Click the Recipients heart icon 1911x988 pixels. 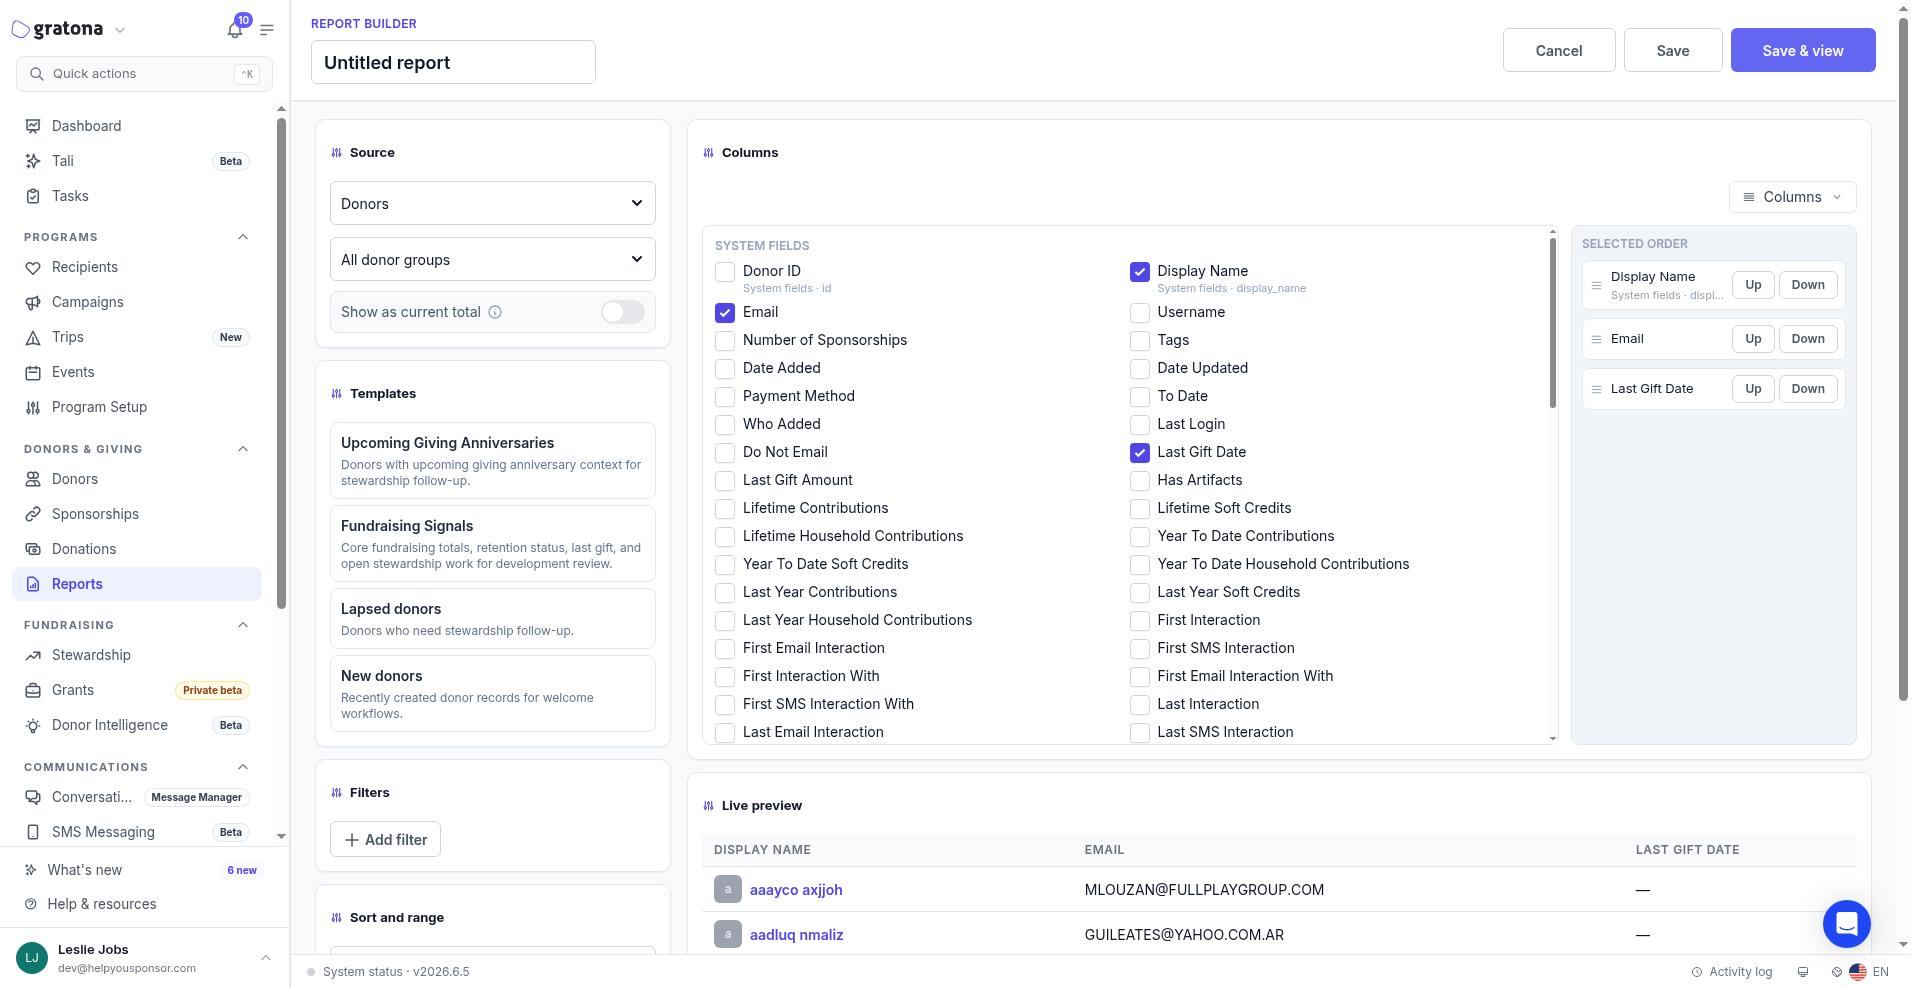[33, 267]
